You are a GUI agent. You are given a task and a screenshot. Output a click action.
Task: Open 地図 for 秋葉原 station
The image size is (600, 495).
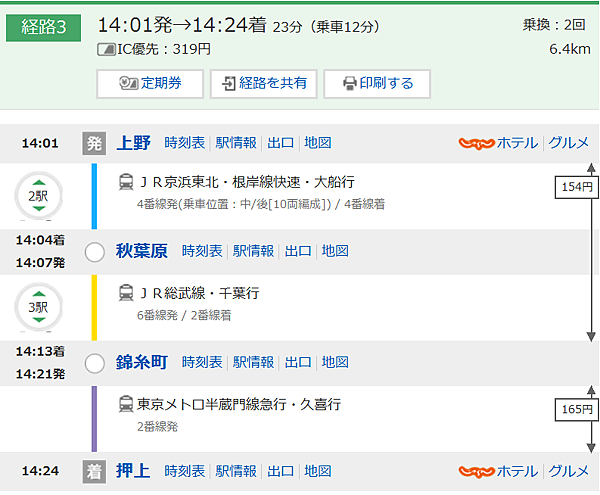tap(335, 251)
